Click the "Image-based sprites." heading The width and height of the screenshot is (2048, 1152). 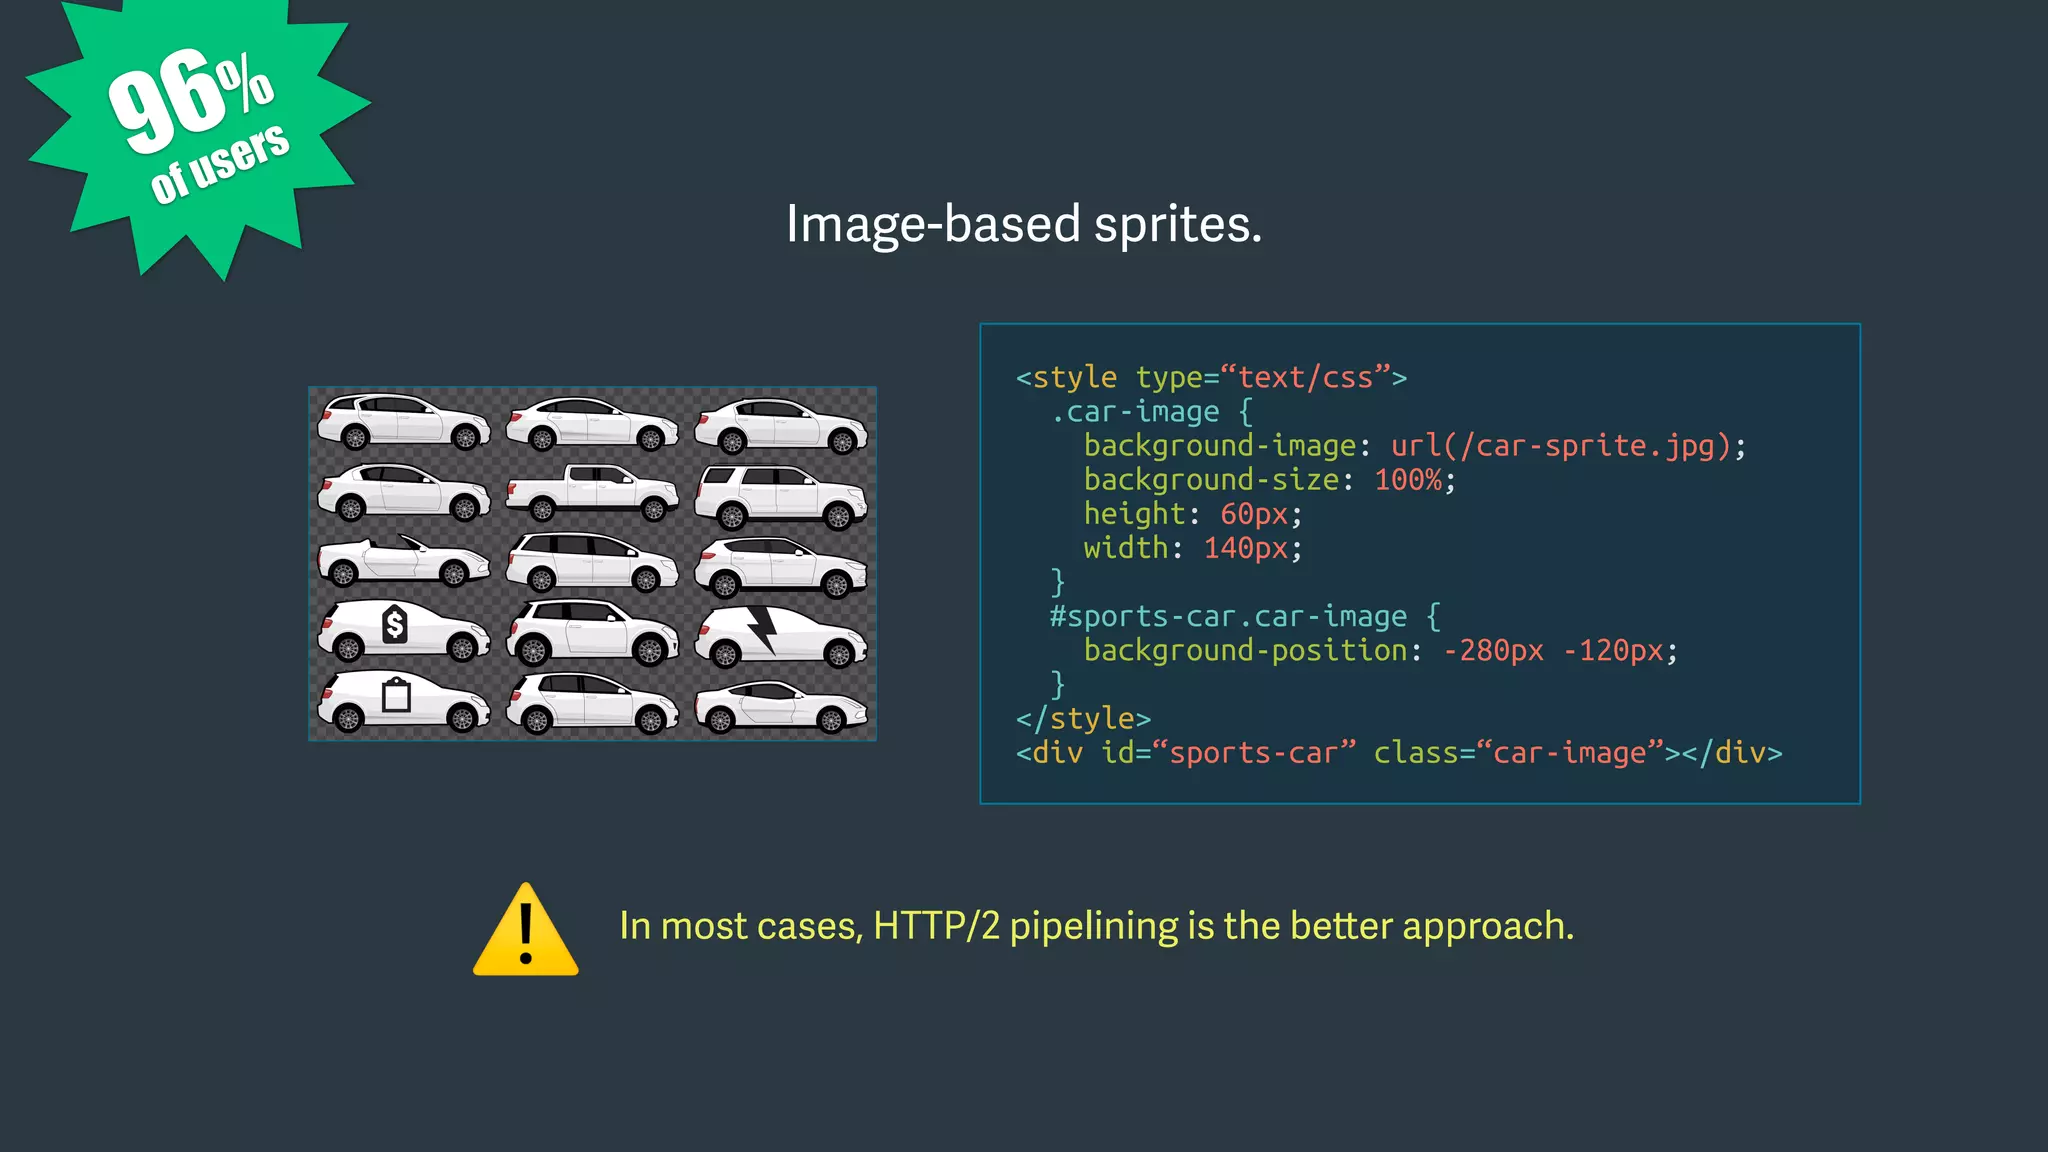[x=1024, y=224]
